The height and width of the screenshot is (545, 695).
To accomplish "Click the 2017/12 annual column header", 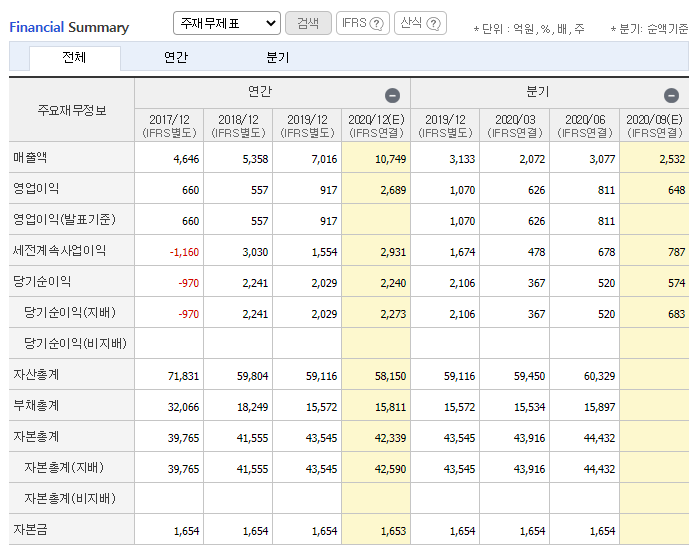I will 169,125.
